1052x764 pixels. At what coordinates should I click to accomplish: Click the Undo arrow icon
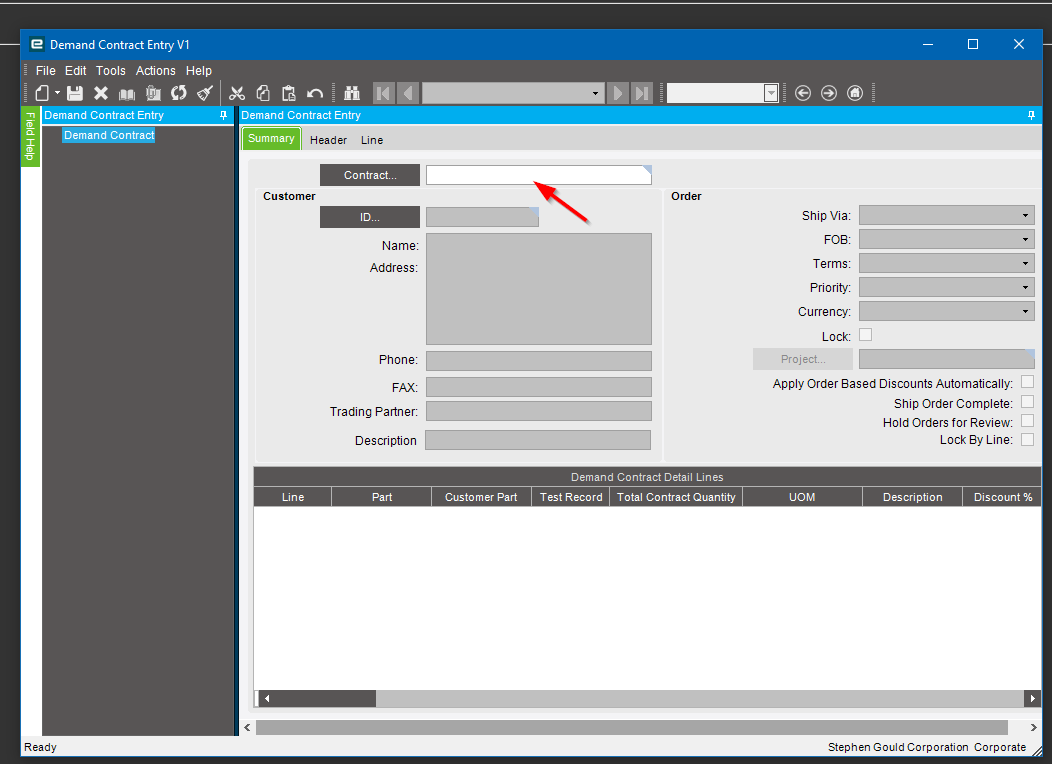(315, 93)
